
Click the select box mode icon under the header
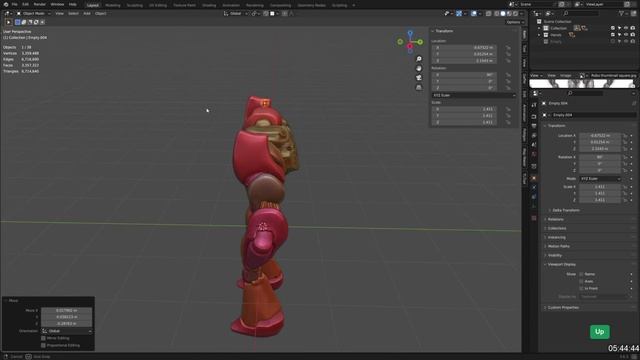tap(18, 22)
